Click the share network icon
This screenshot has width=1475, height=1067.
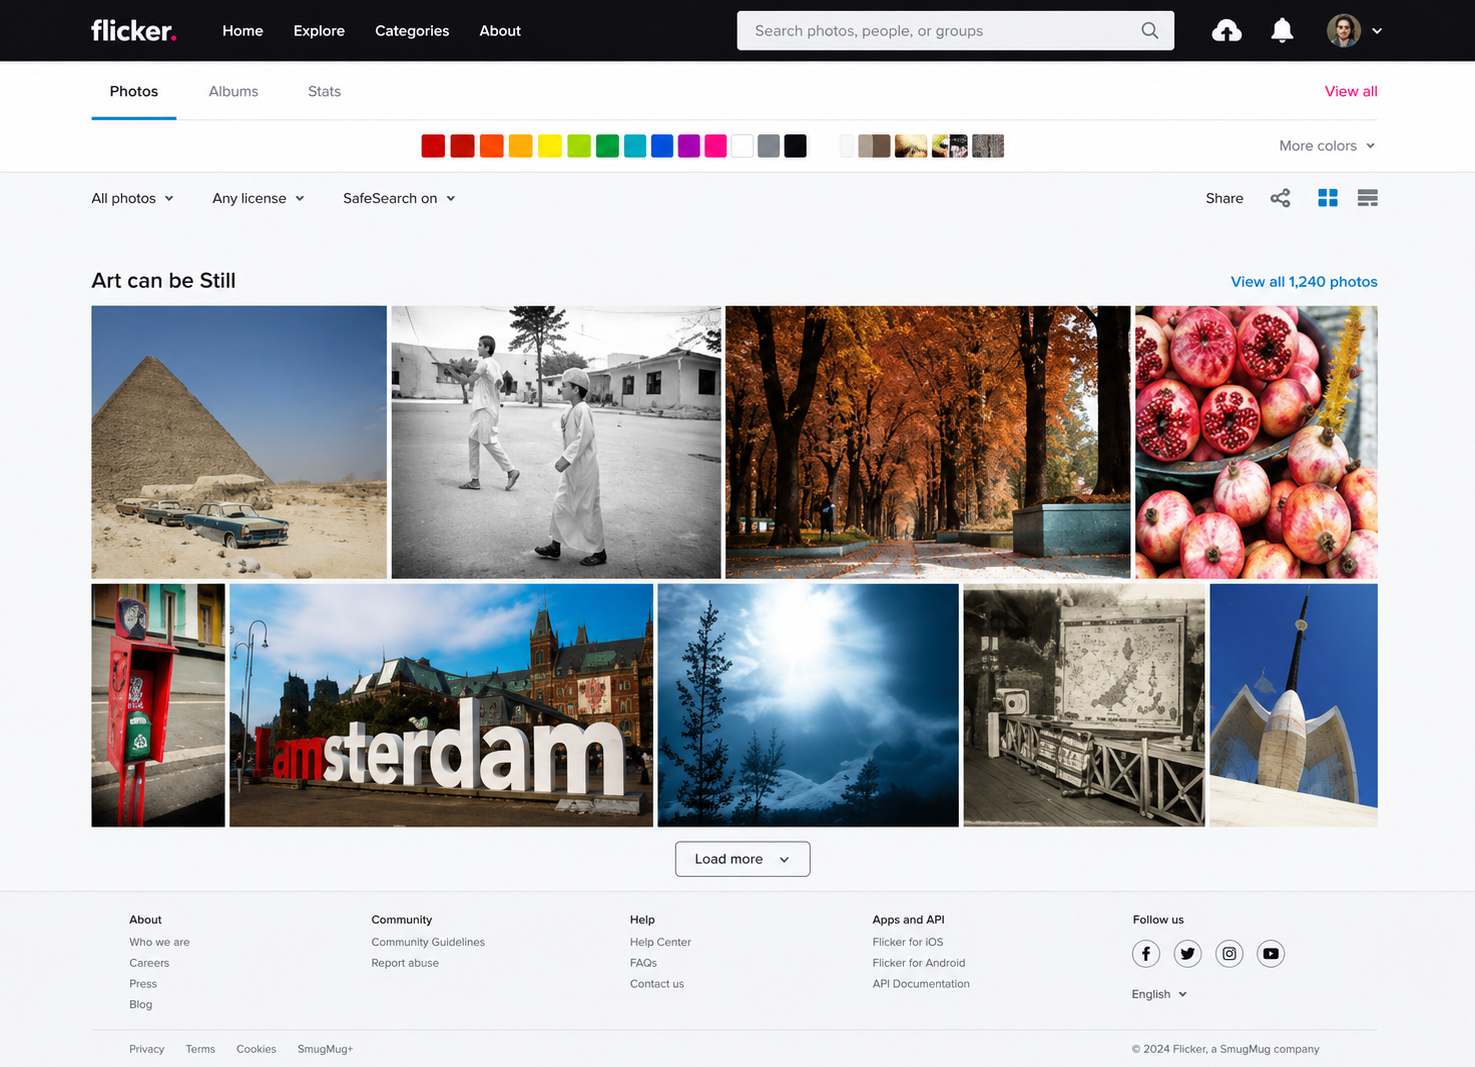[1280, 198]
